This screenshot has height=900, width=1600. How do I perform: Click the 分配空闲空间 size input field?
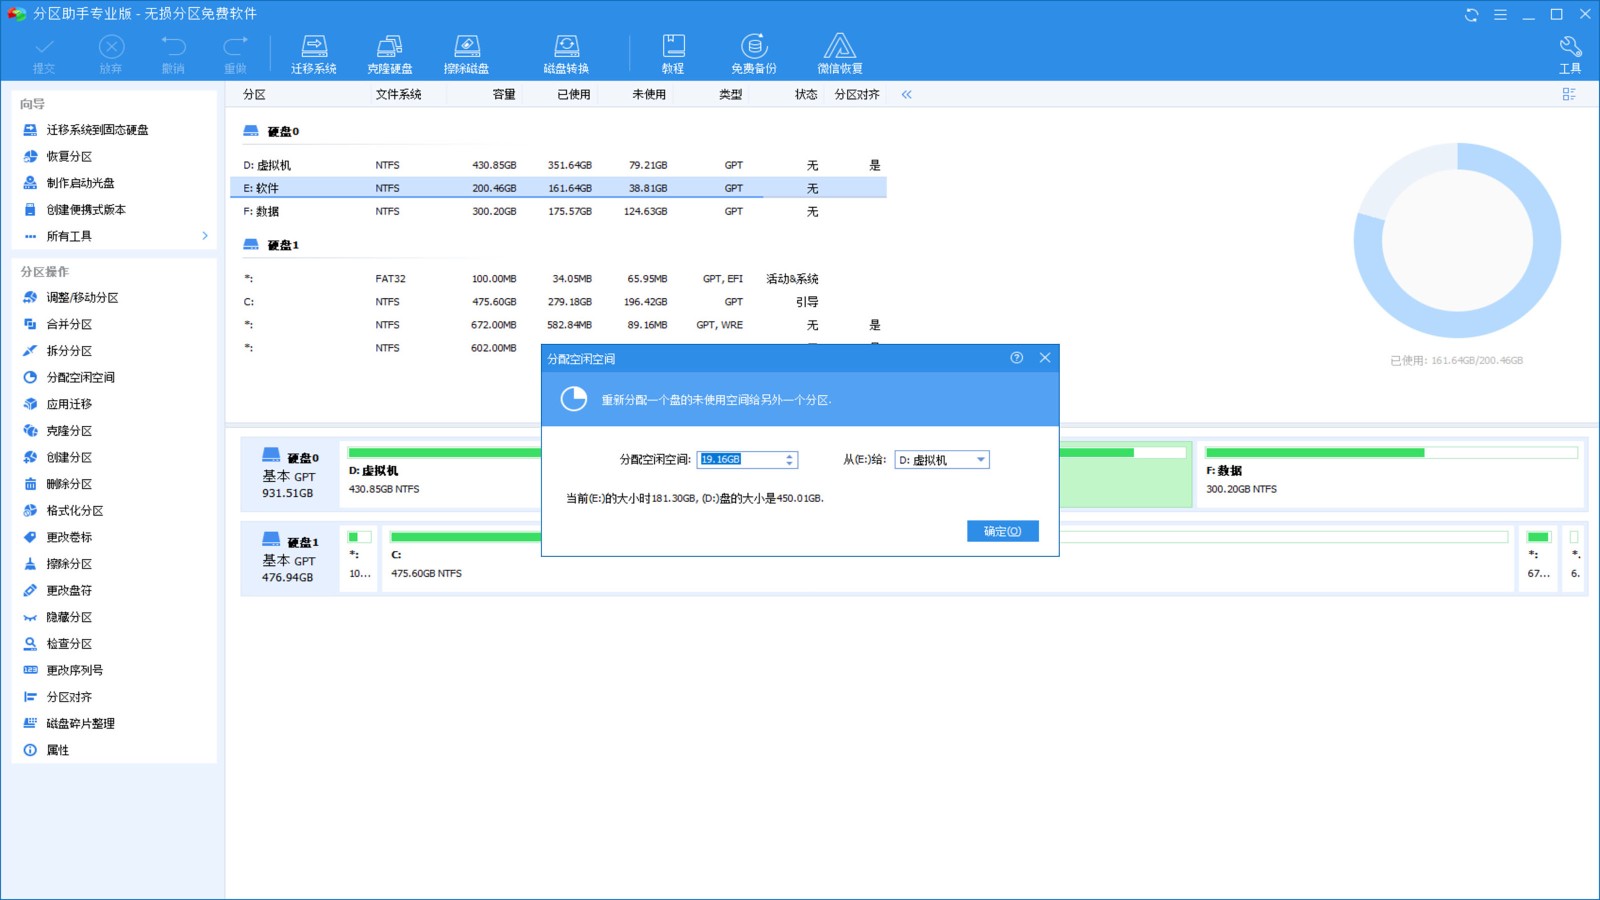740,460
